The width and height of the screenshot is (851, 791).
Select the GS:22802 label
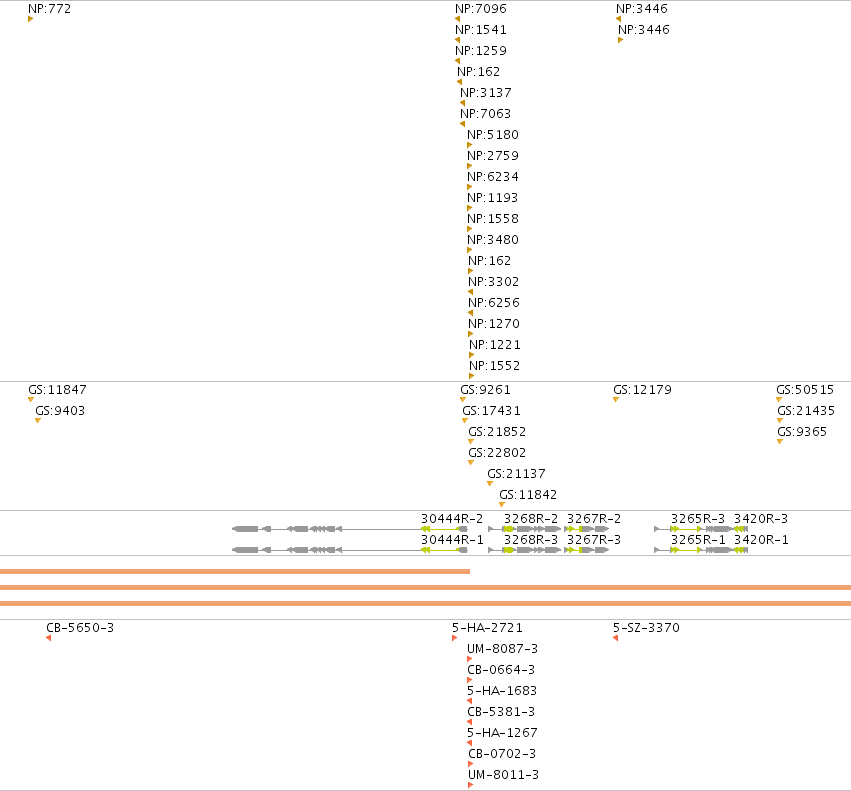tap(497, 453)
